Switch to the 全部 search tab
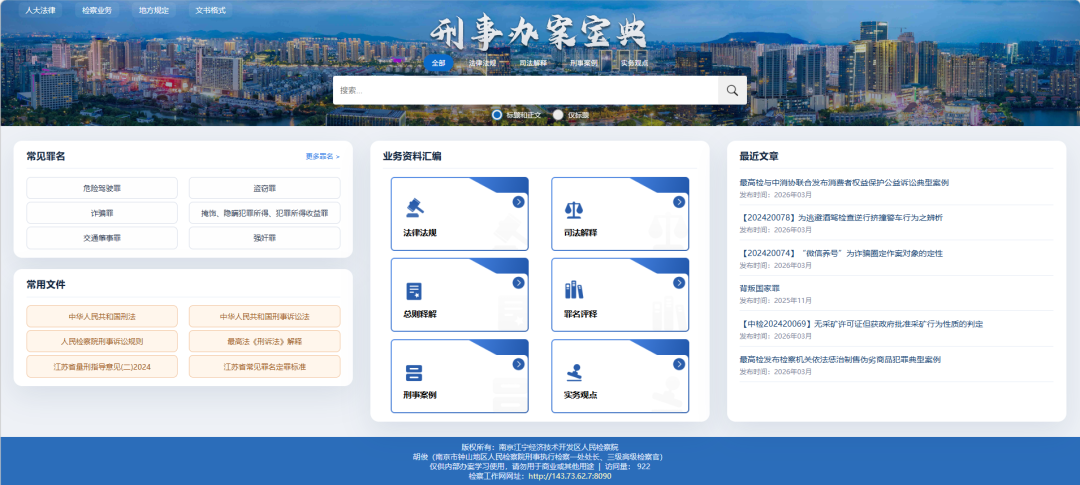This screenshot has width=1080, height=485. pos(438,62)
